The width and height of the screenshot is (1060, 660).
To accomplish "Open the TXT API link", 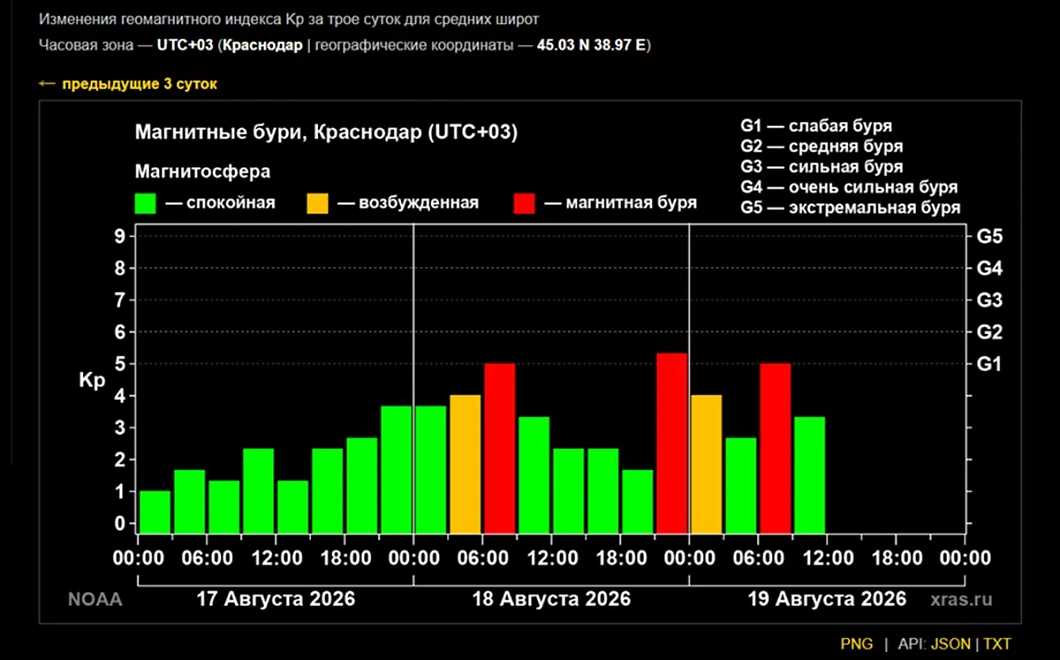I will point(997,644).
